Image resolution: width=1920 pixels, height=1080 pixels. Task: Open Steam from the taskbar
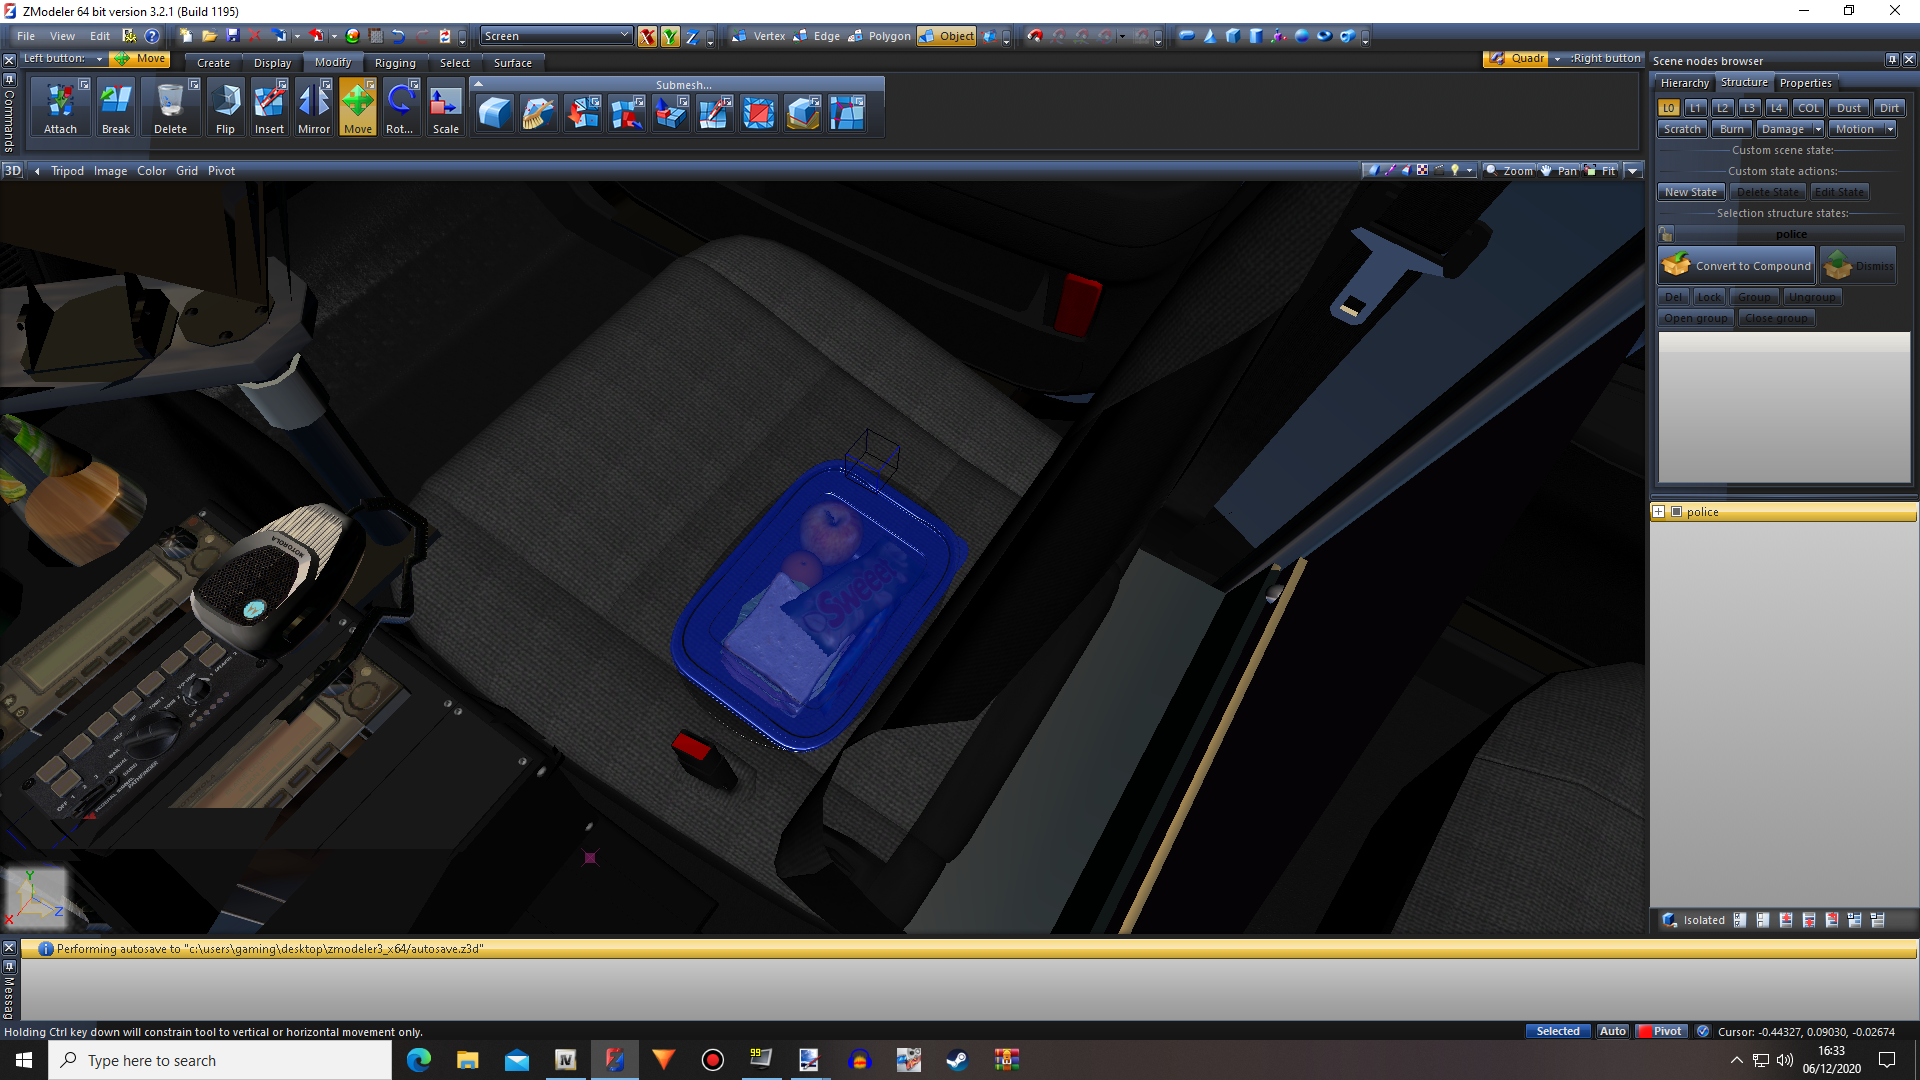pyautogui.click(x=957, y=1060)
